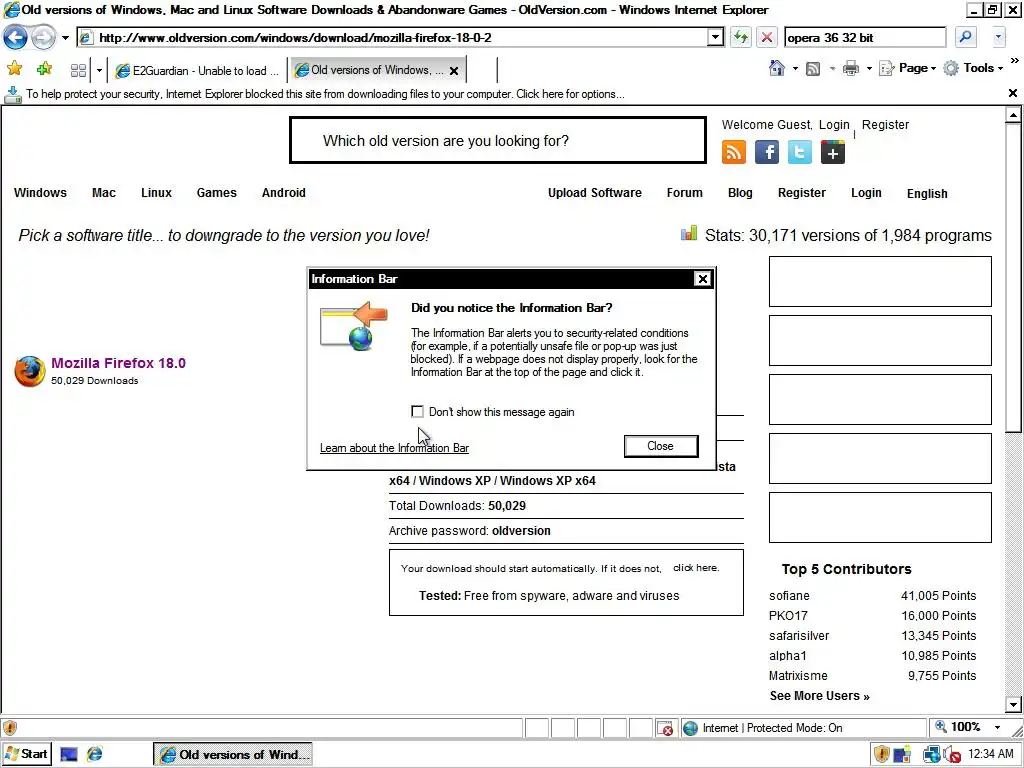Refresh the page with the green arrows icon
Screen dimensions: 1024x768
pos(740,37)
